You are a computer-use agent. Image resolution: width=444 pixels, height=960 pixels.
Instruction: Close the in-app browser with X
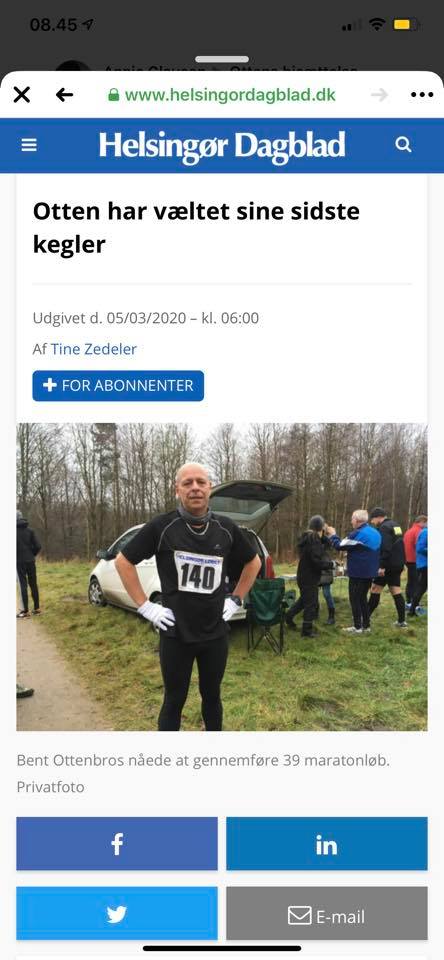click(x=21, y=95)
